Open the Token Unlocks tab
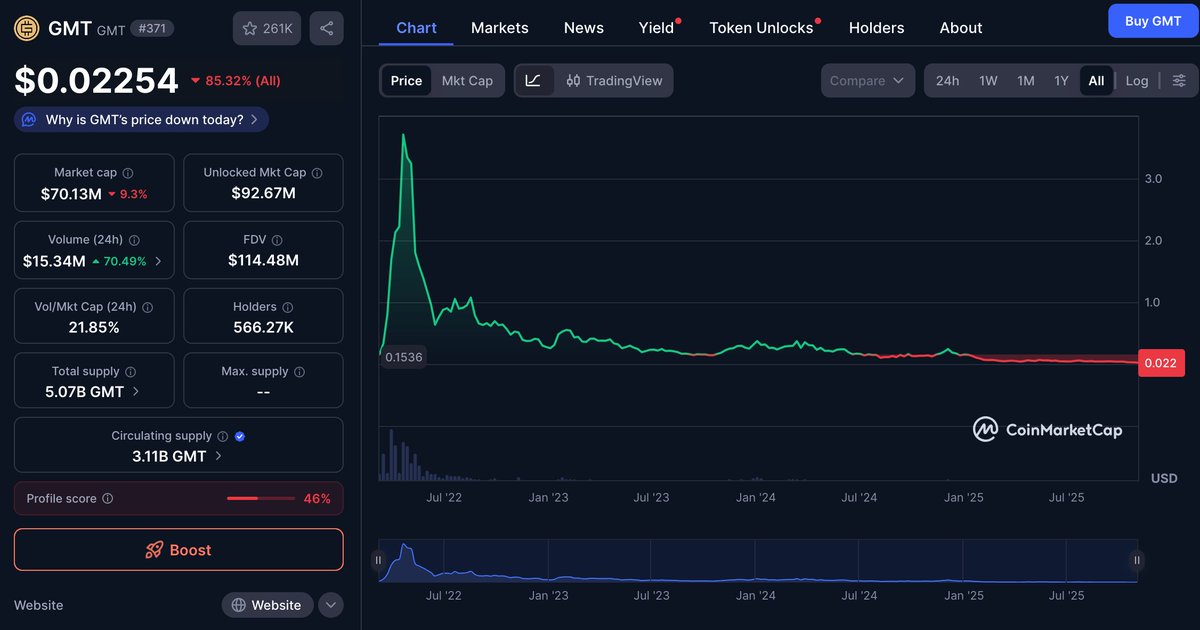This screenshot has height=630, width=1200. (762, 28)
